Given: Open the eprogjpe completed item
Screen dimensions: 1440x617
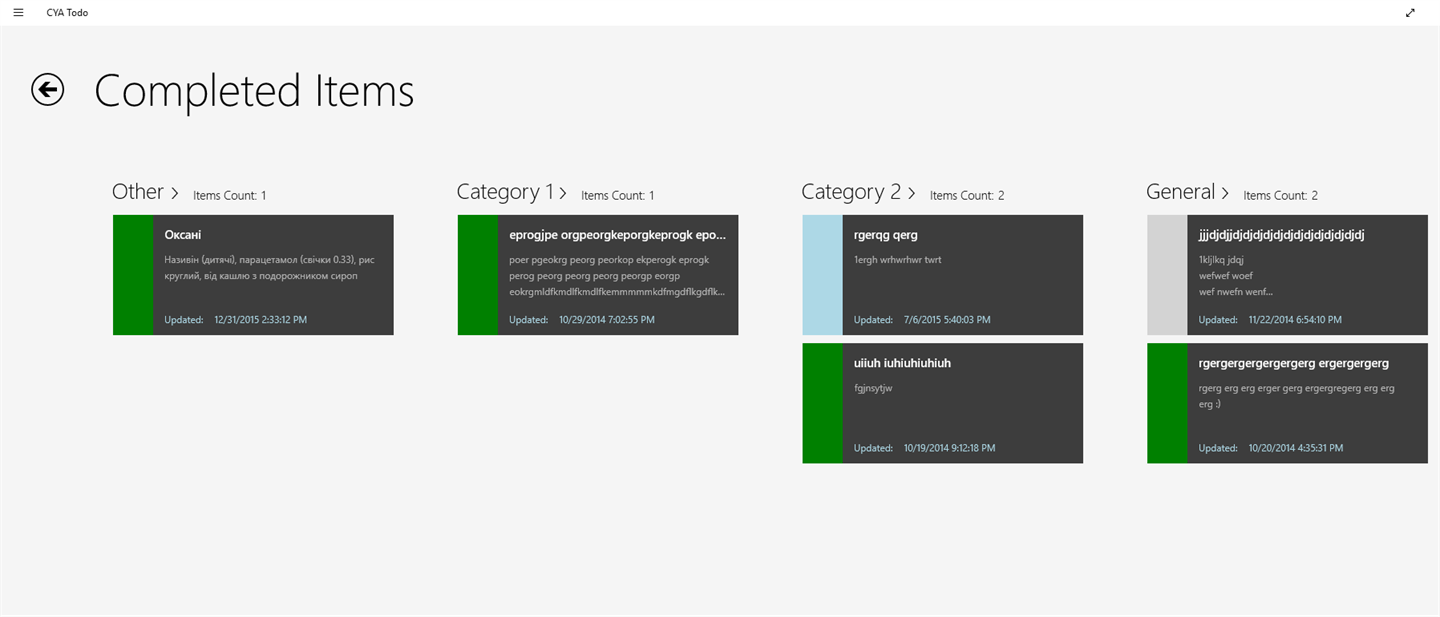Looking at the screenshot, I should [x=617, y=275].
